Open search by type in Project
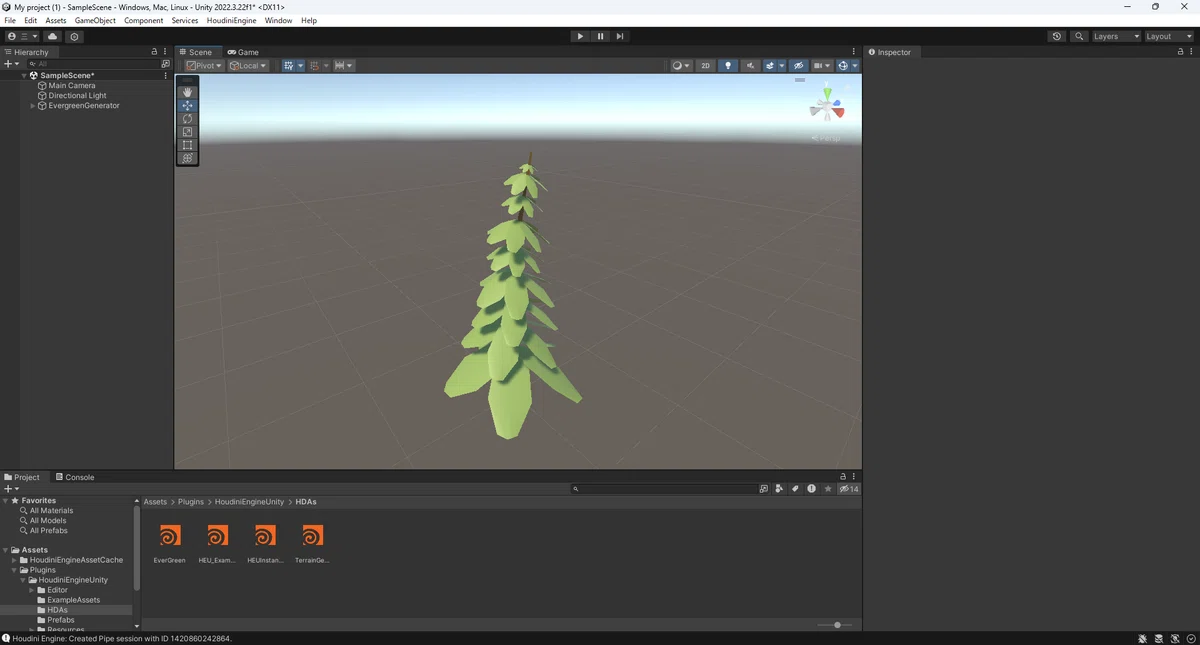The height and width of the screenshot is (645, 1200). (x=780, y=489)
